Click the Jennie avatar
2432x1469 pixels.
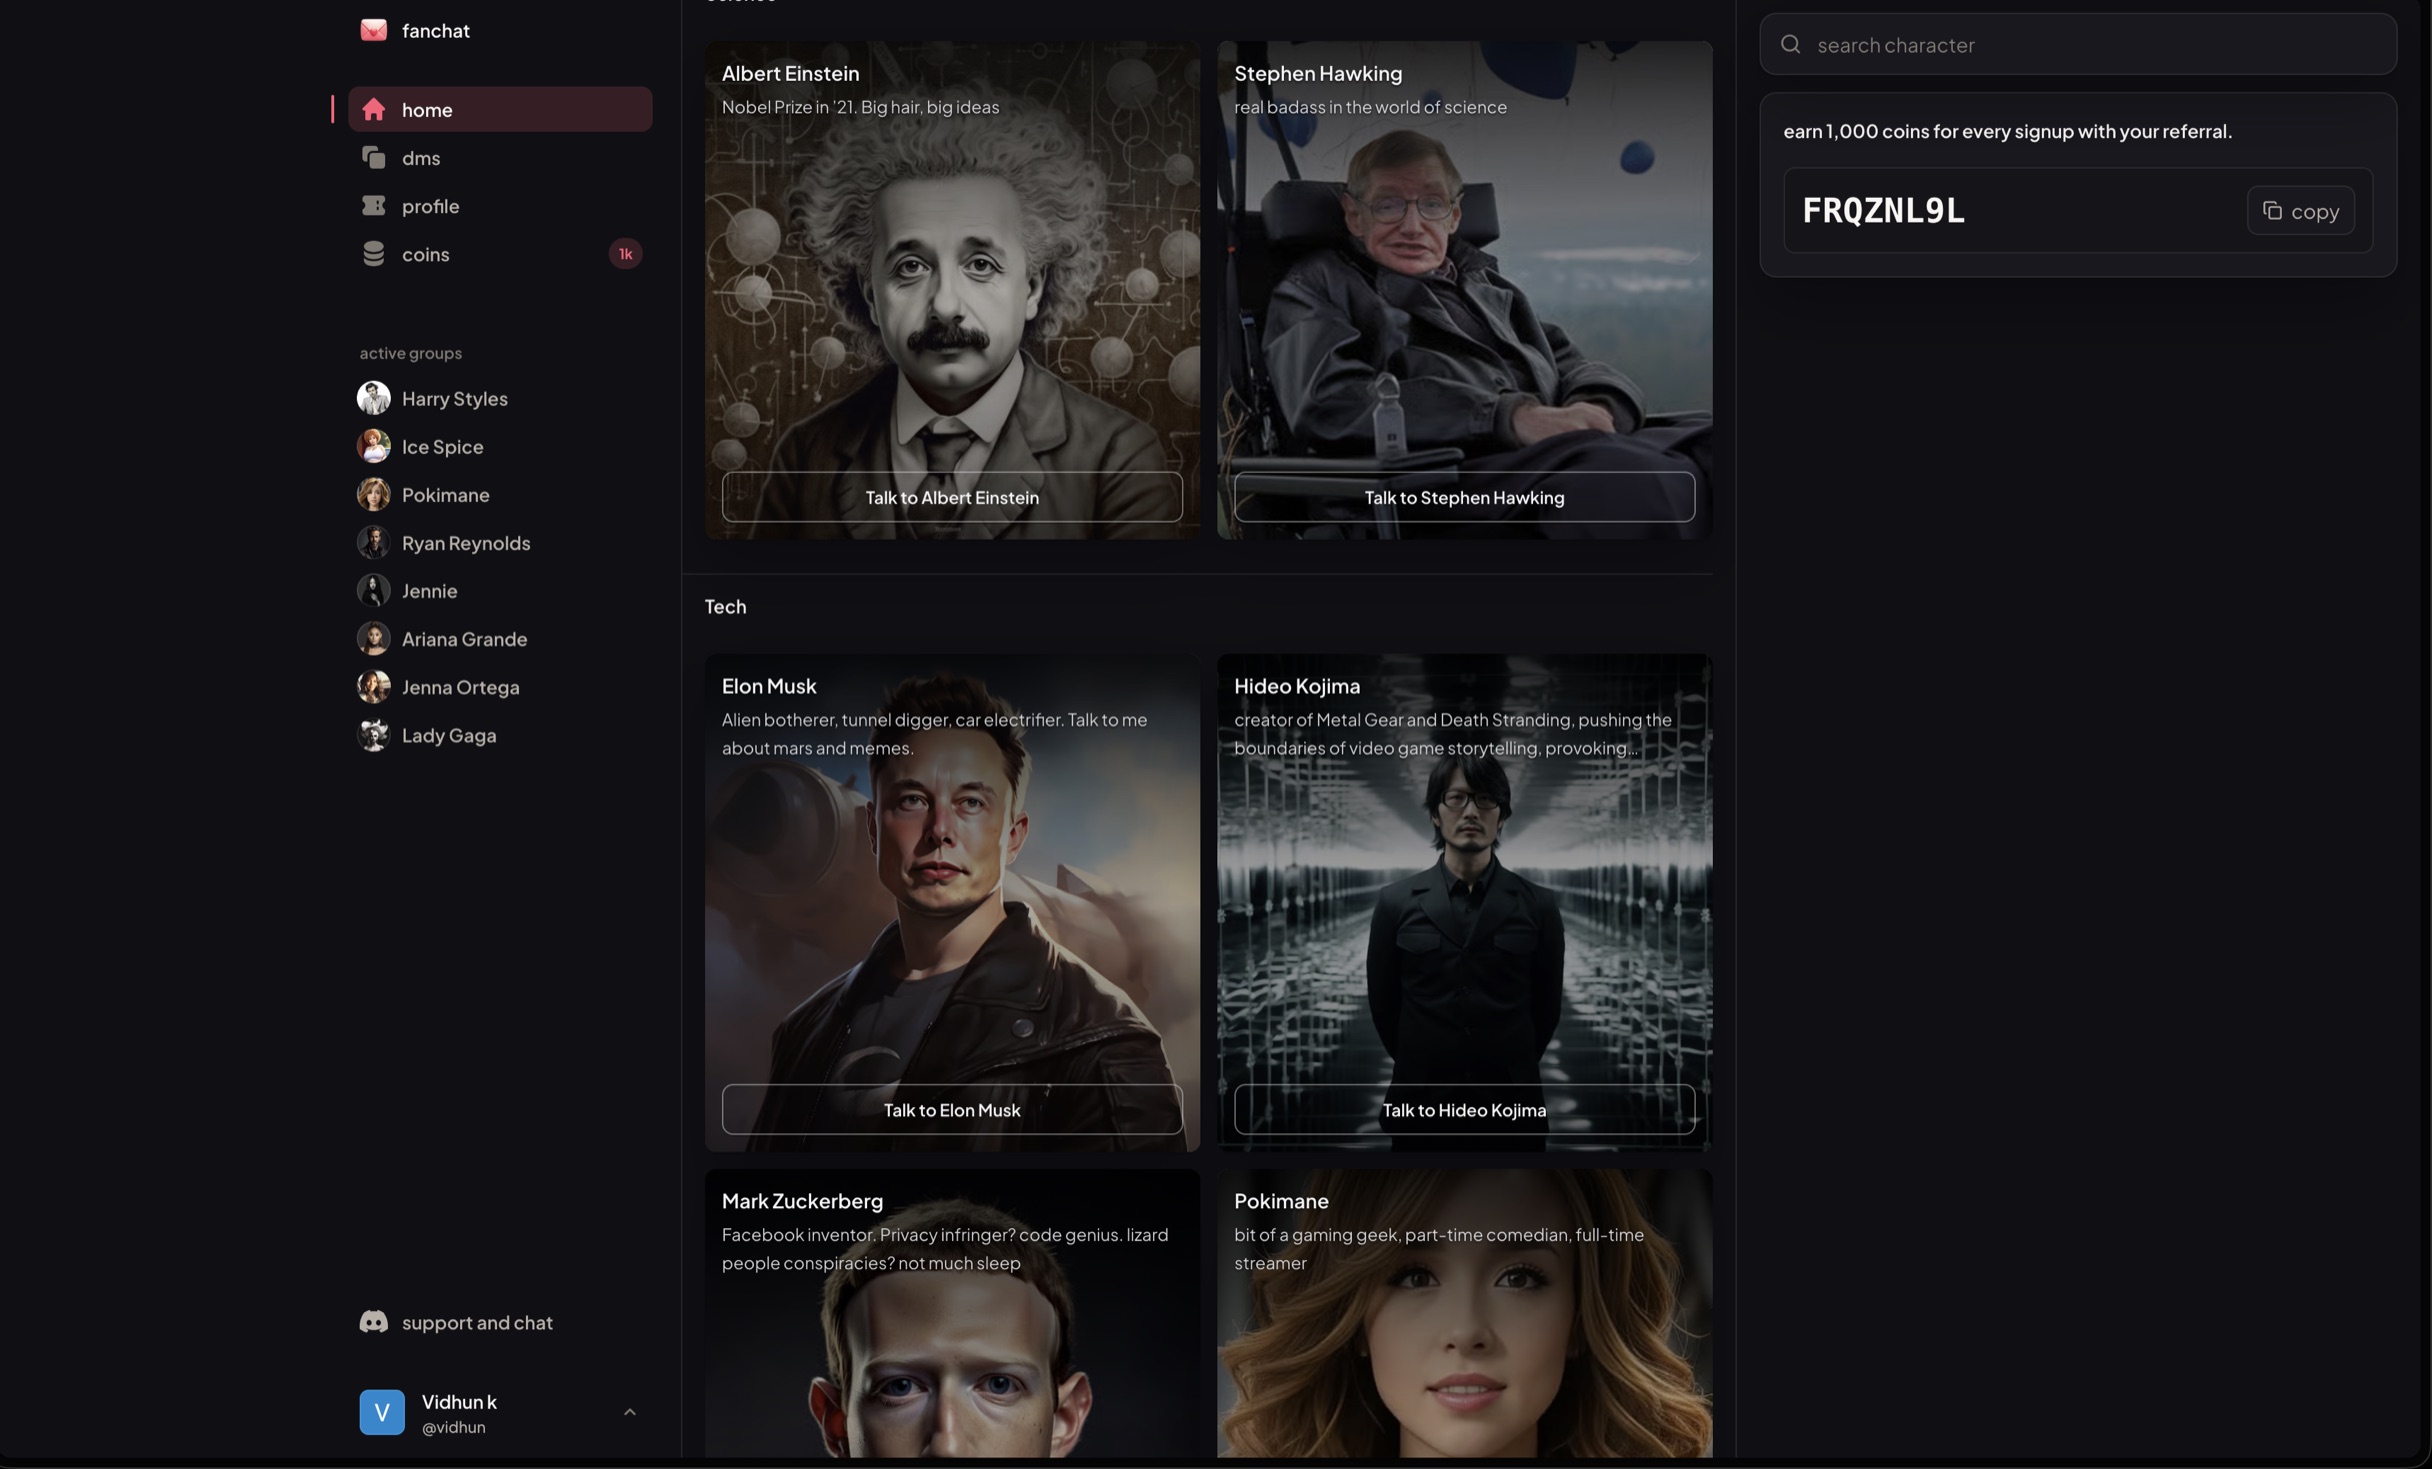(x=373, y=590)
